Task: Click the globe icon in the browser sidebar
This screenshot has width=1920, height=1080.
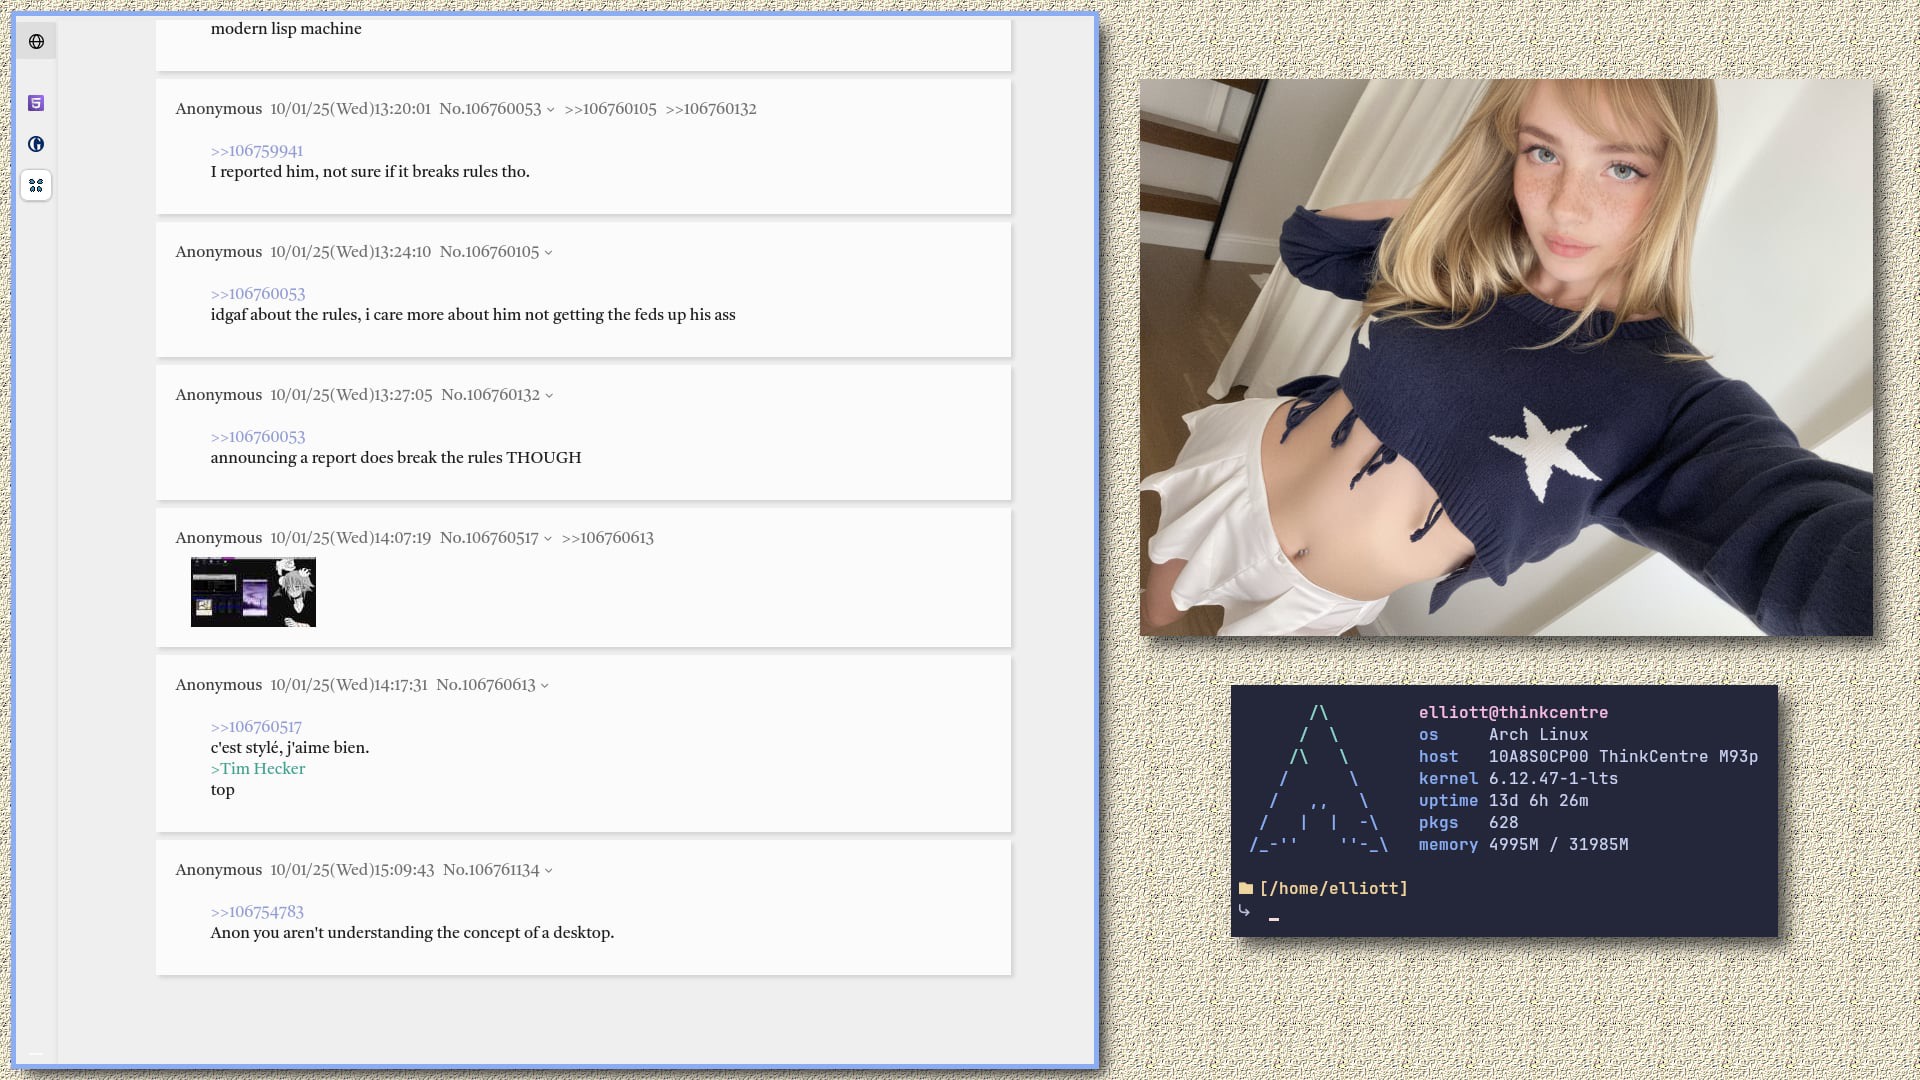Action: pos(36,42)
